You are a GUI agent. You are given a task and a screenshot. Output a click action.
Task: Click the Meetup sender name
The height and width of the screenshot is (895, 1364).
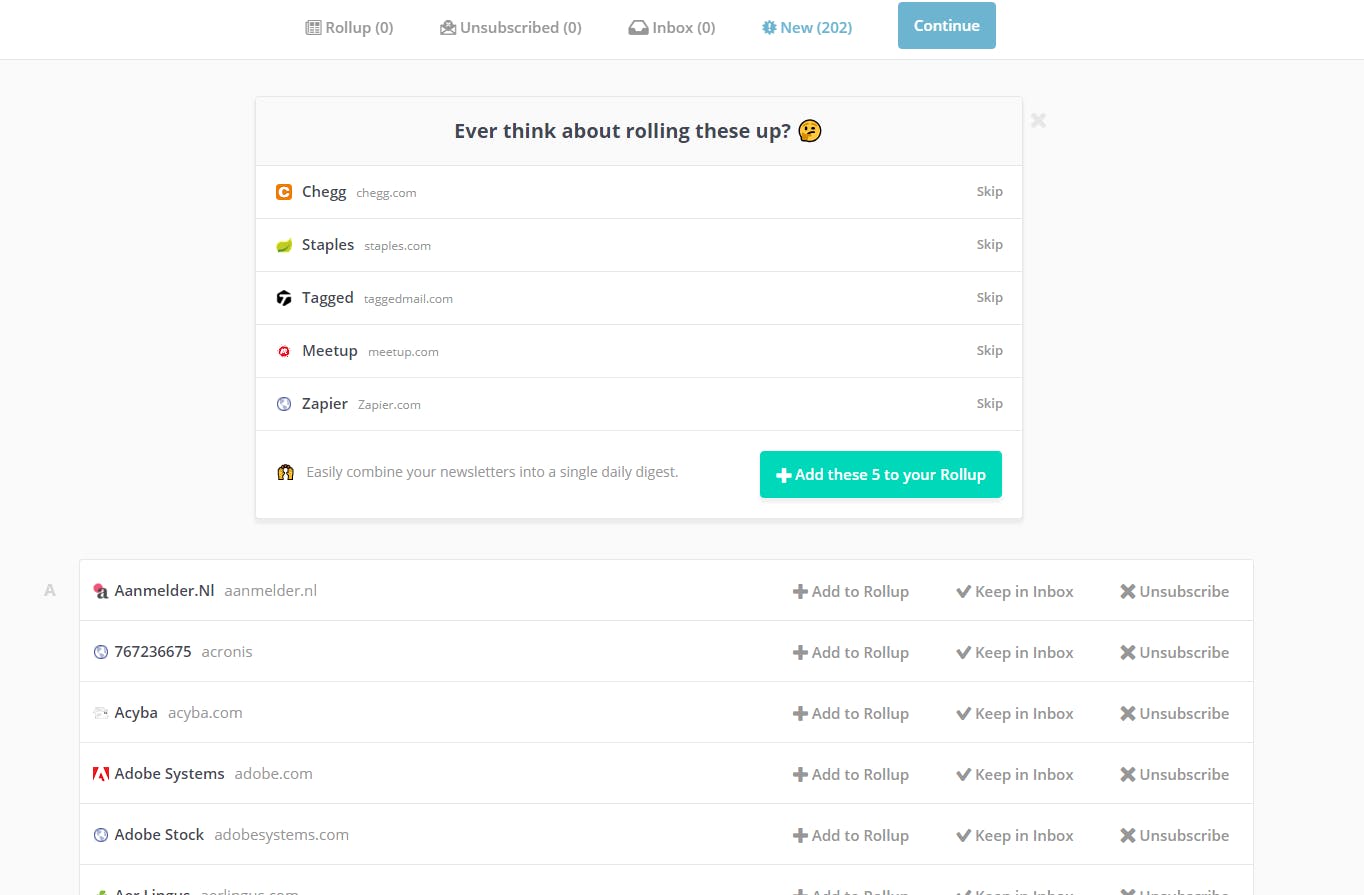point(330,351)
